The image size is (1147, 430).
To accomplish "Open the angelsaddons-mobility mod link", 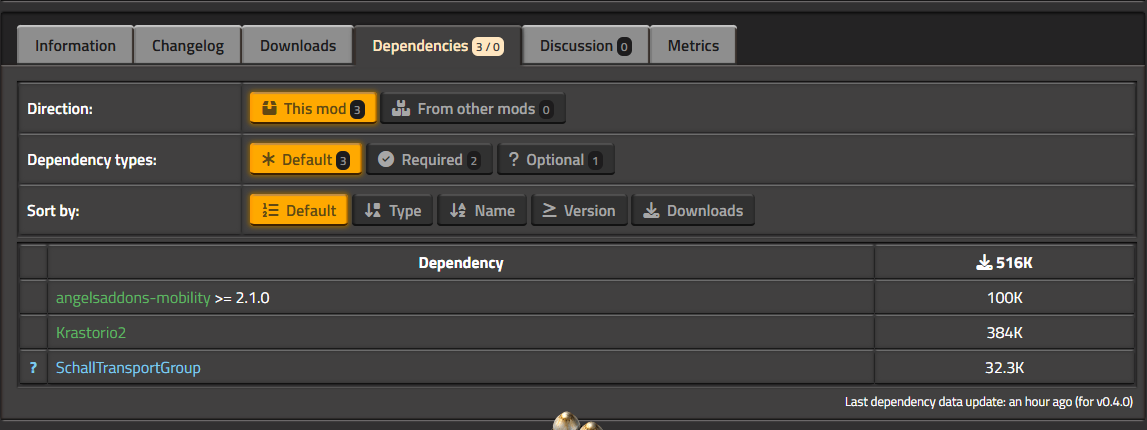I will (x=133, y=298).
